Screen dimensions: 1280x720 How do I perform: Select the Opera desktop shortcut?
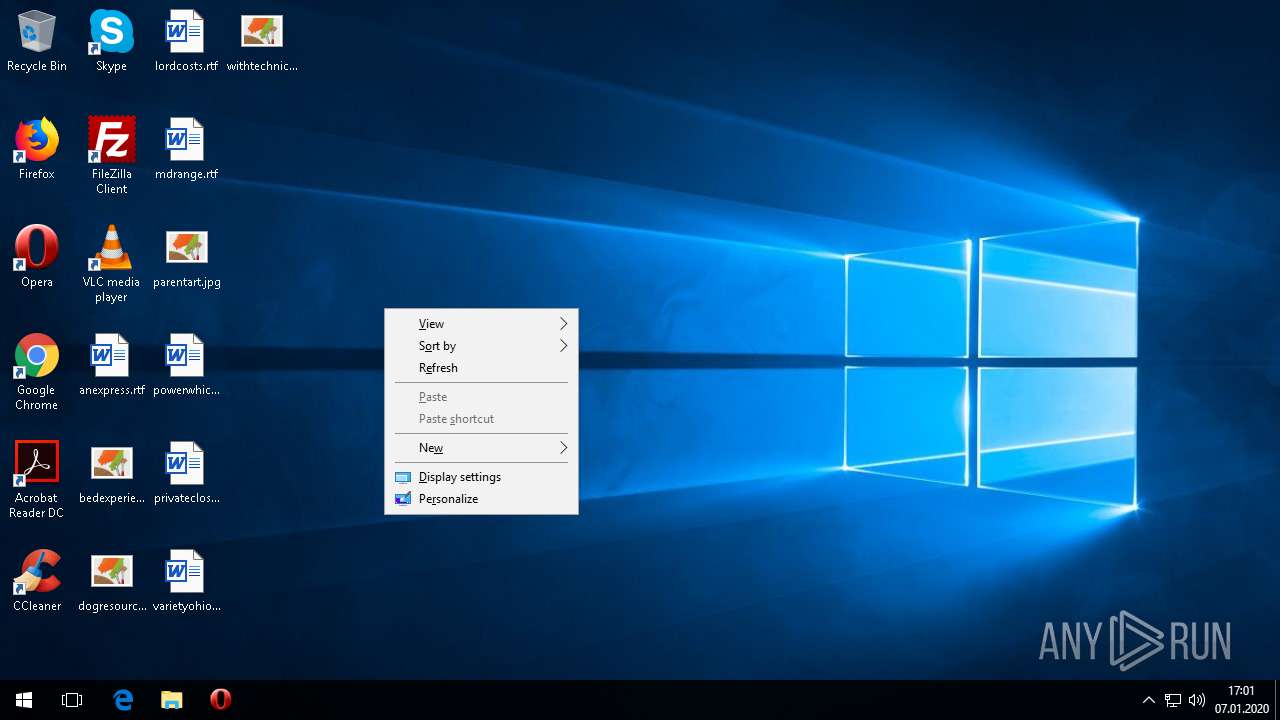[x=37, y=258]
